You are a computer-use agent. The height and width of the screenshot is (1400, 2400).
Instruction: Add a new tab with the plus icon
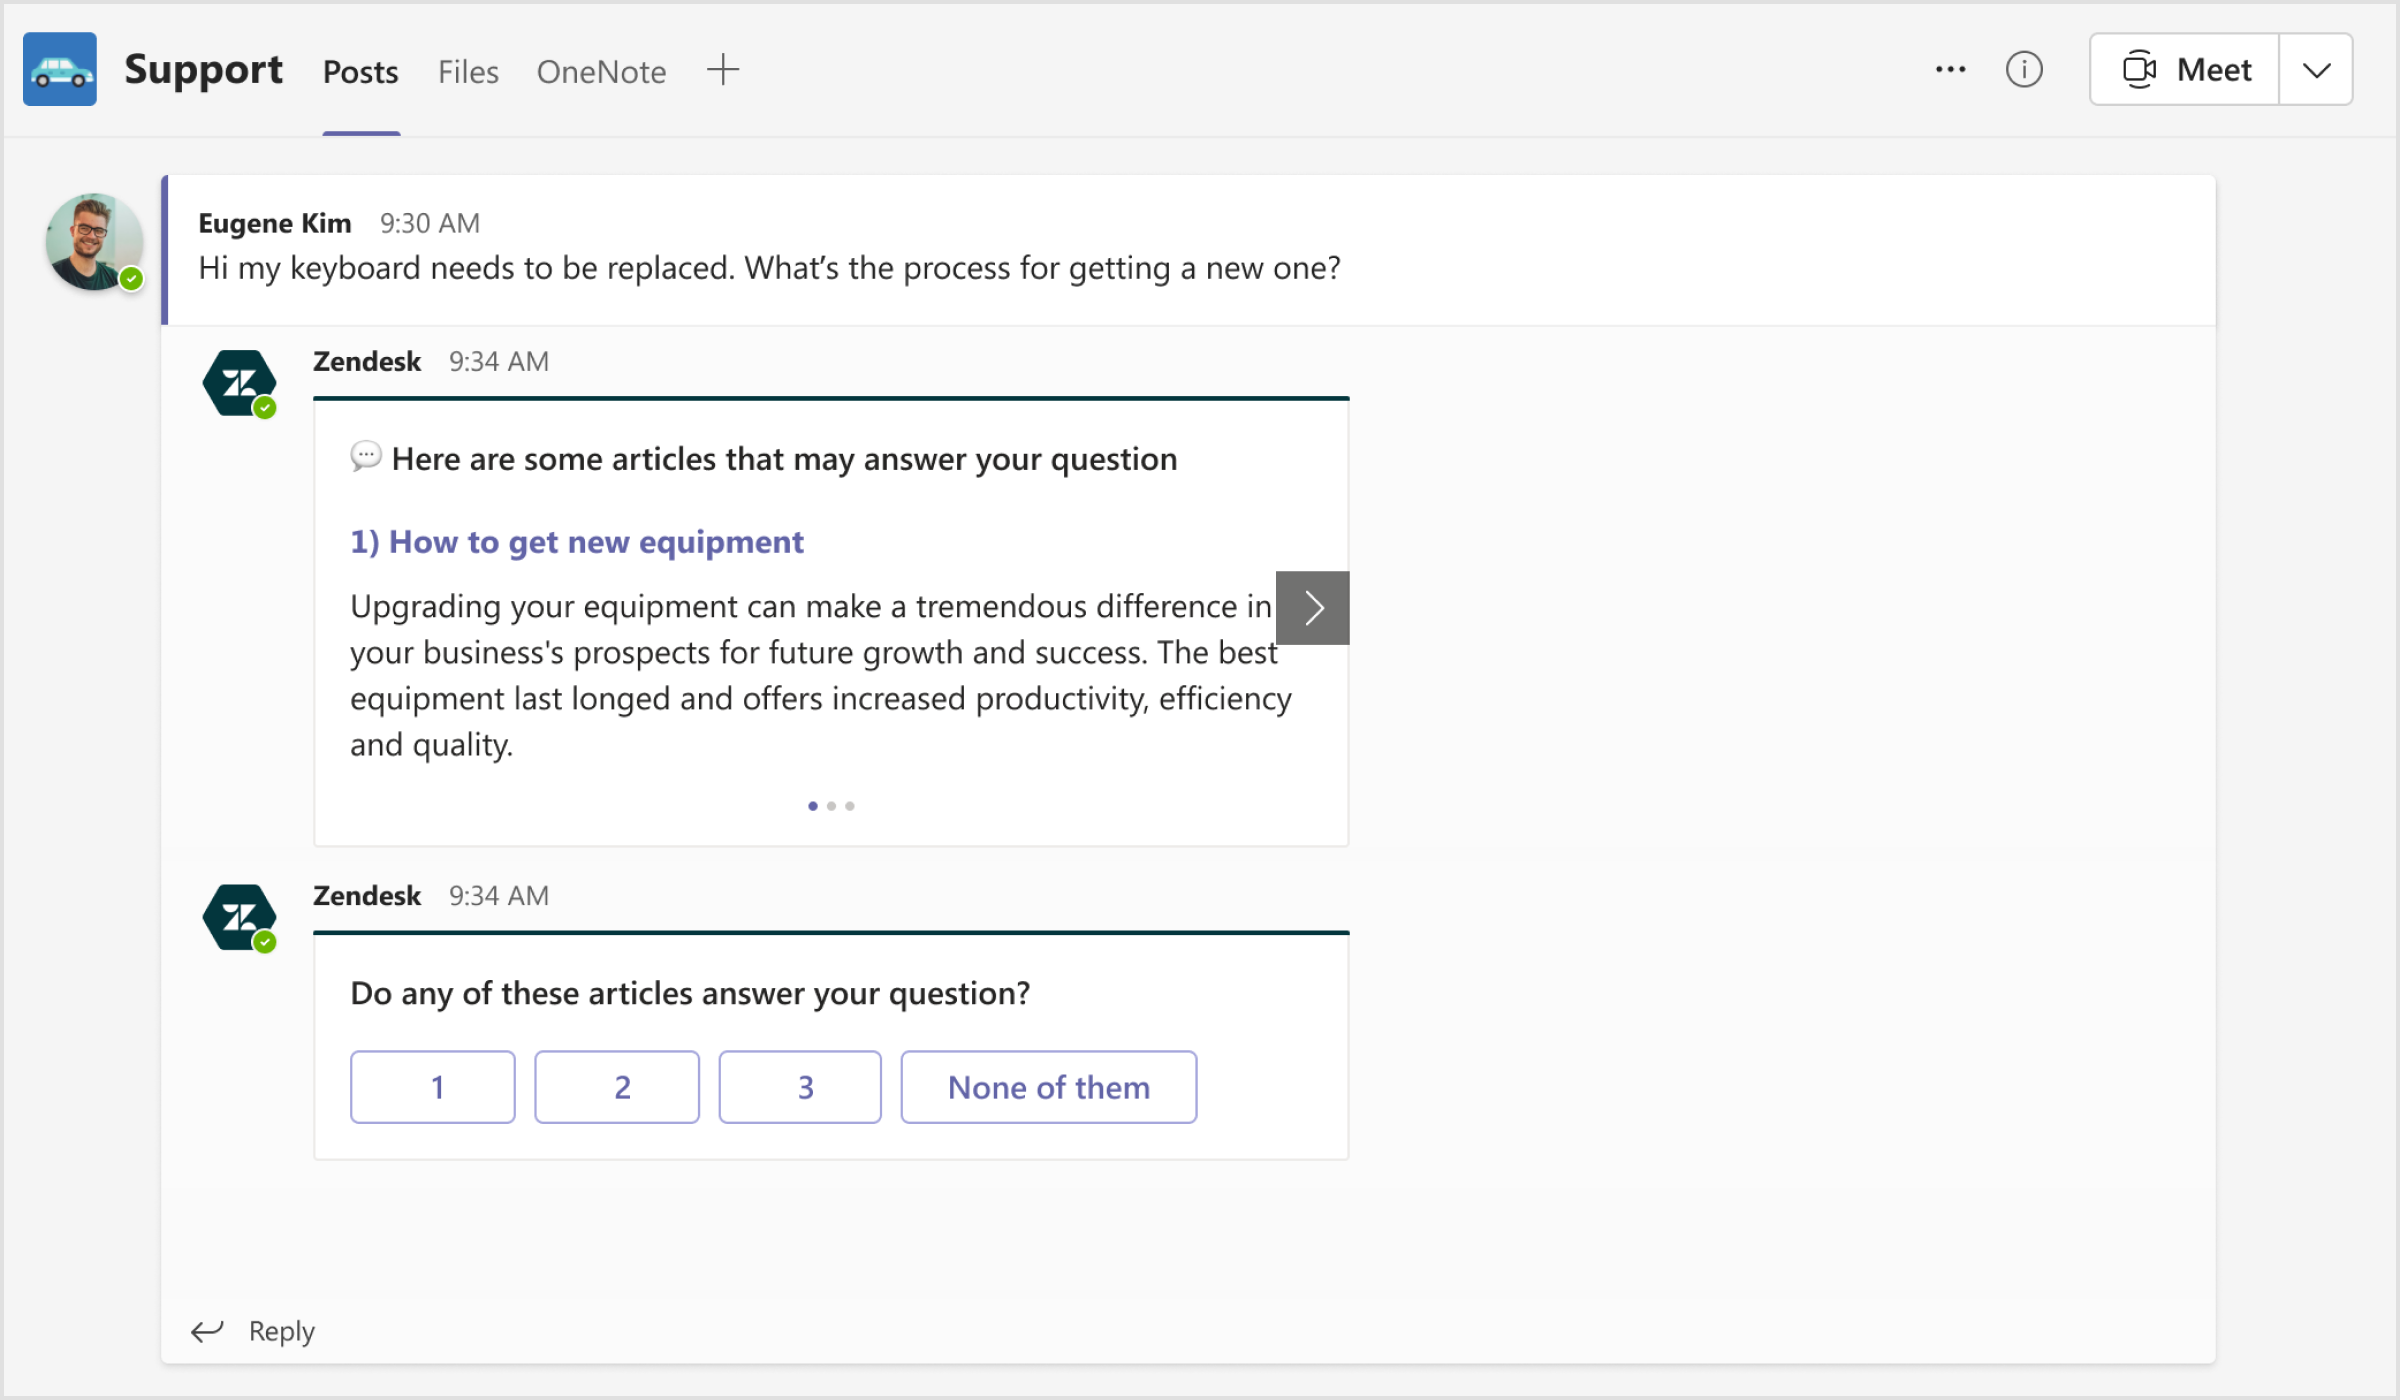722,69
